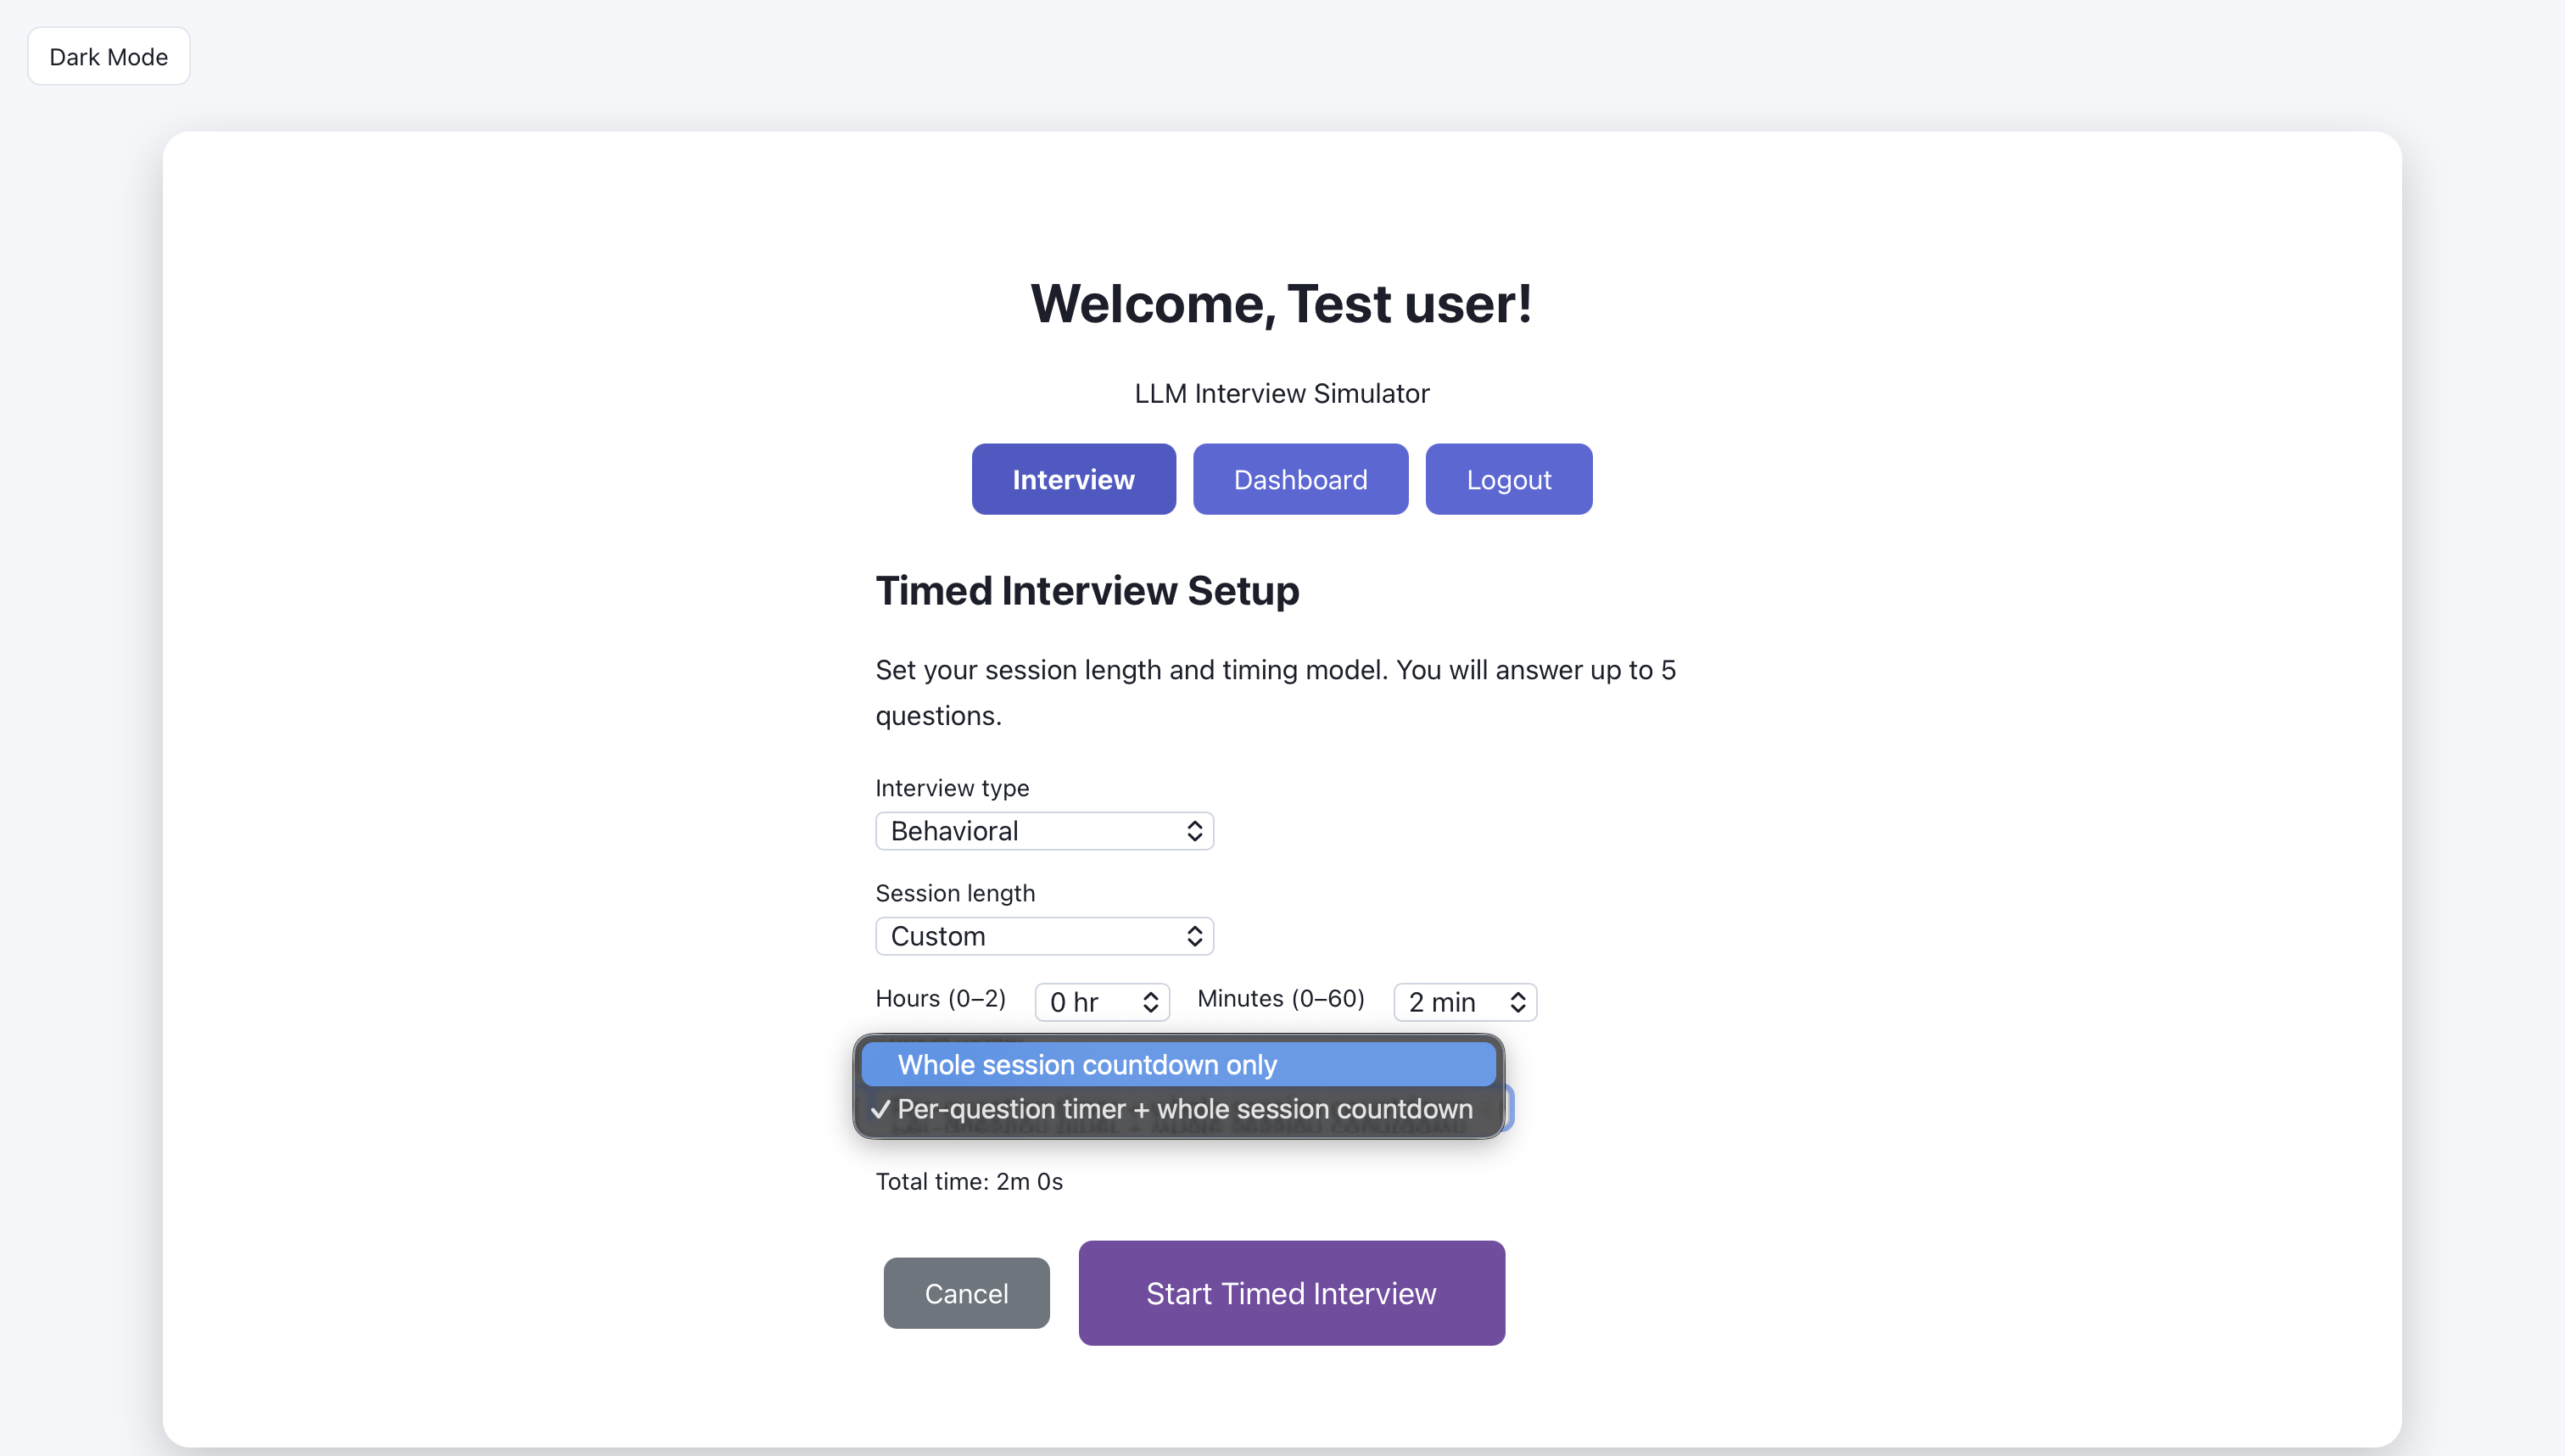Expand the Minutes selector

(x=1464, y=1002)
